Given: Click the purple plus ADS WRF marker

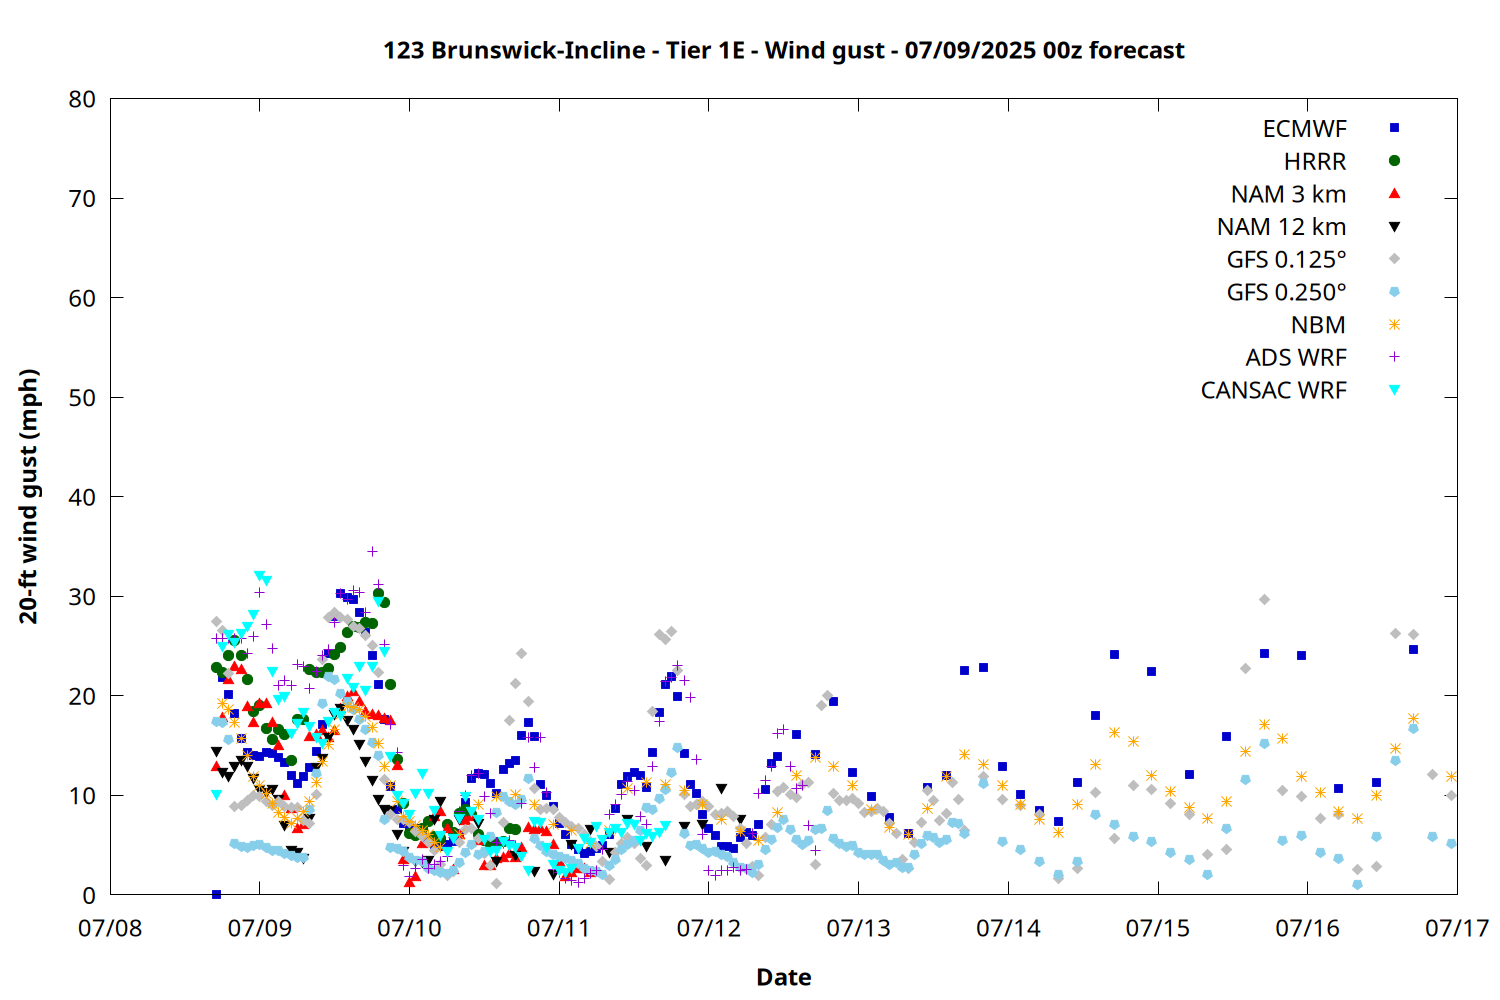Looking at the screenshot, I should click(x=1394, y=357).
